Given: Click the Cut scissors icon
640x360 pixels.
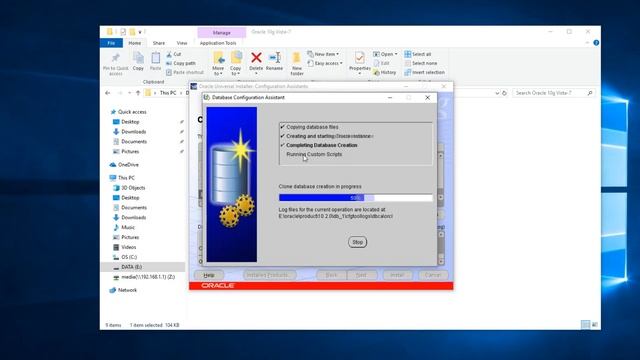Looking at the screenshot, I should click(x=169, y=54).
